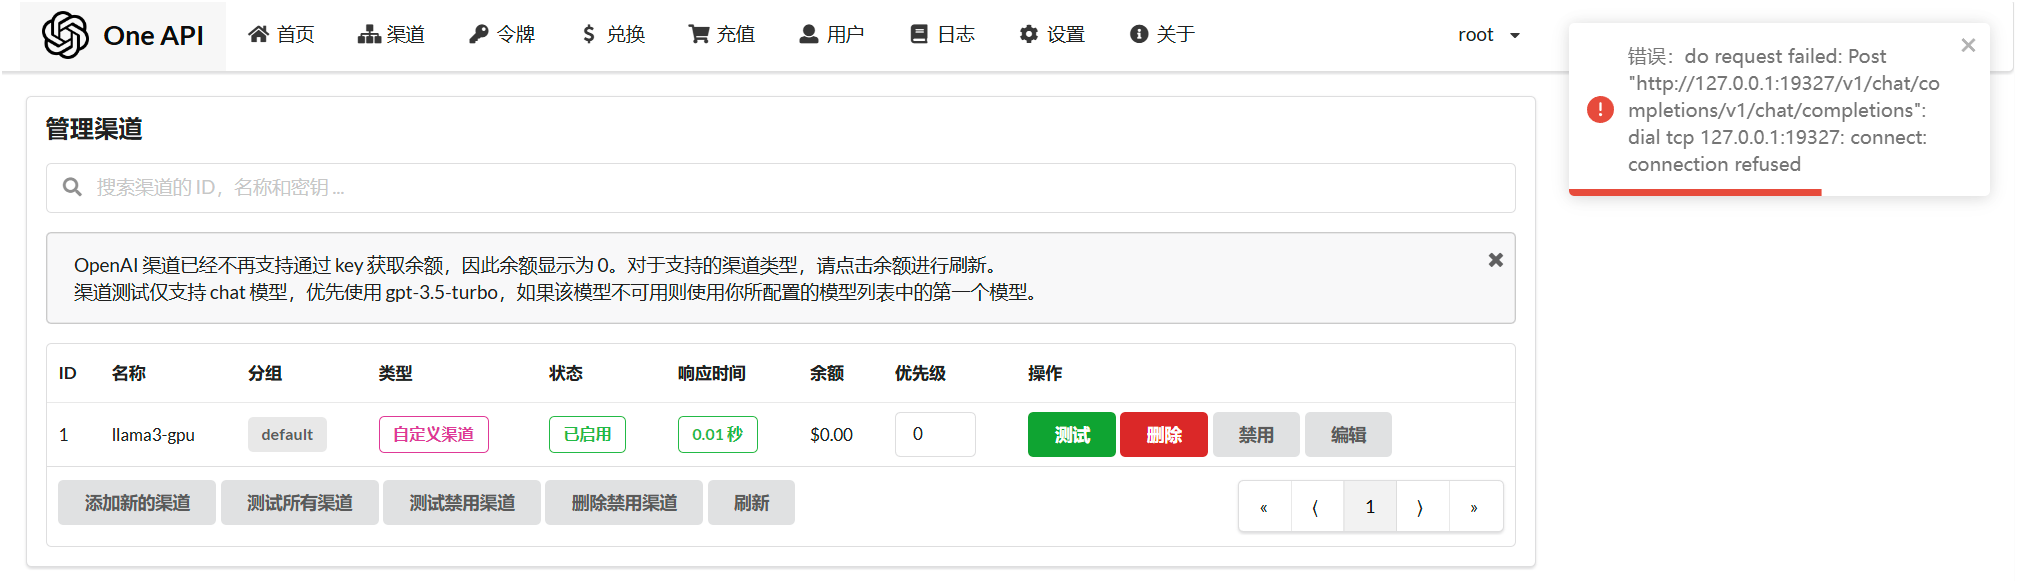Click the info icon for 关于
This screenshot has height=583, width=2017.
pyautogui.click(x=1138, y=35)
